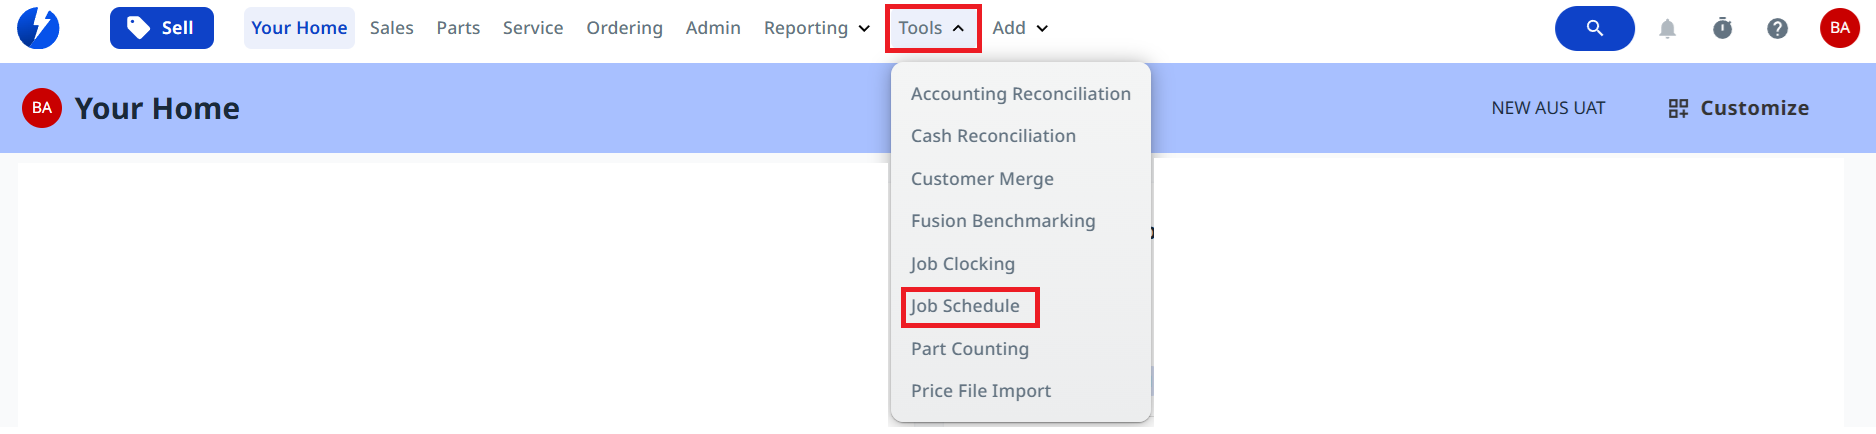This screenshot has width=1876, height=434.
Task: Open notifications bell
Action: click(x=1667, y=29)
